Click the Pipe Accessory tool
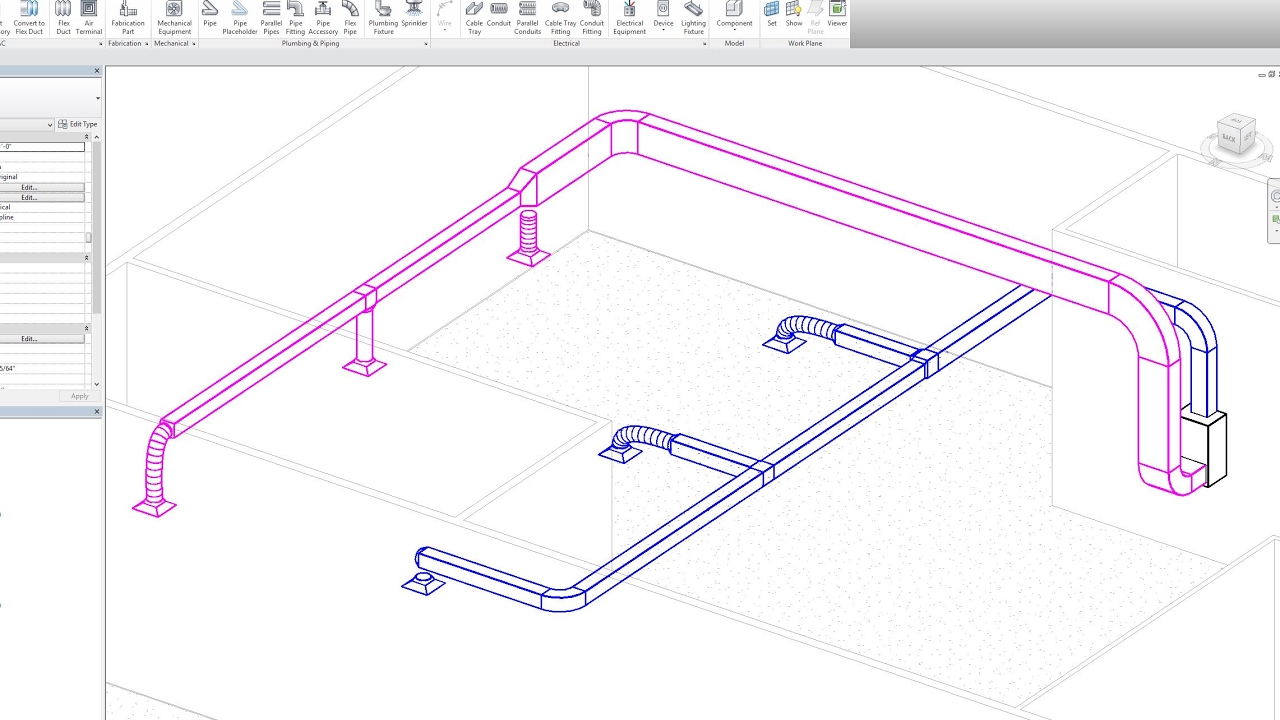 (323, 18)
